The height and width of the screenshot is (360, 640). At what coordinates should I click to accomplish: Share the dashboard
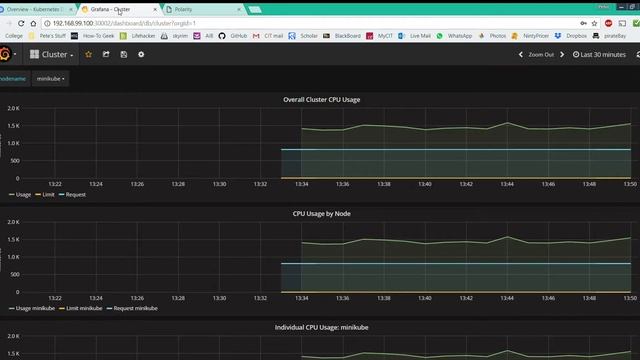[x=106, y=54]
